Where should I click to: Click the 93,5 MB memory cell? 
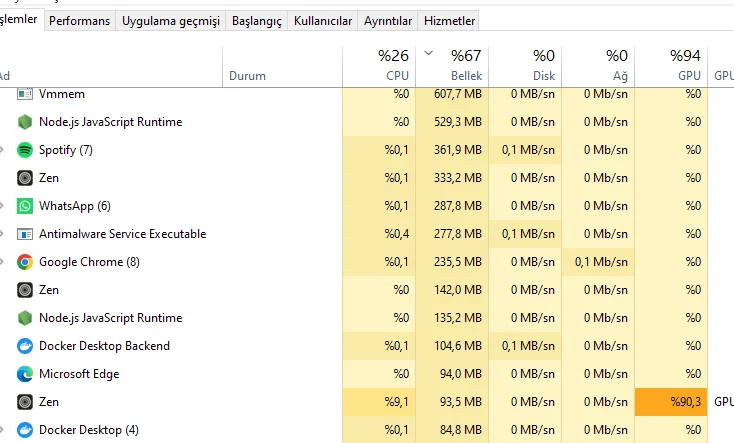[x=452, y=402]
